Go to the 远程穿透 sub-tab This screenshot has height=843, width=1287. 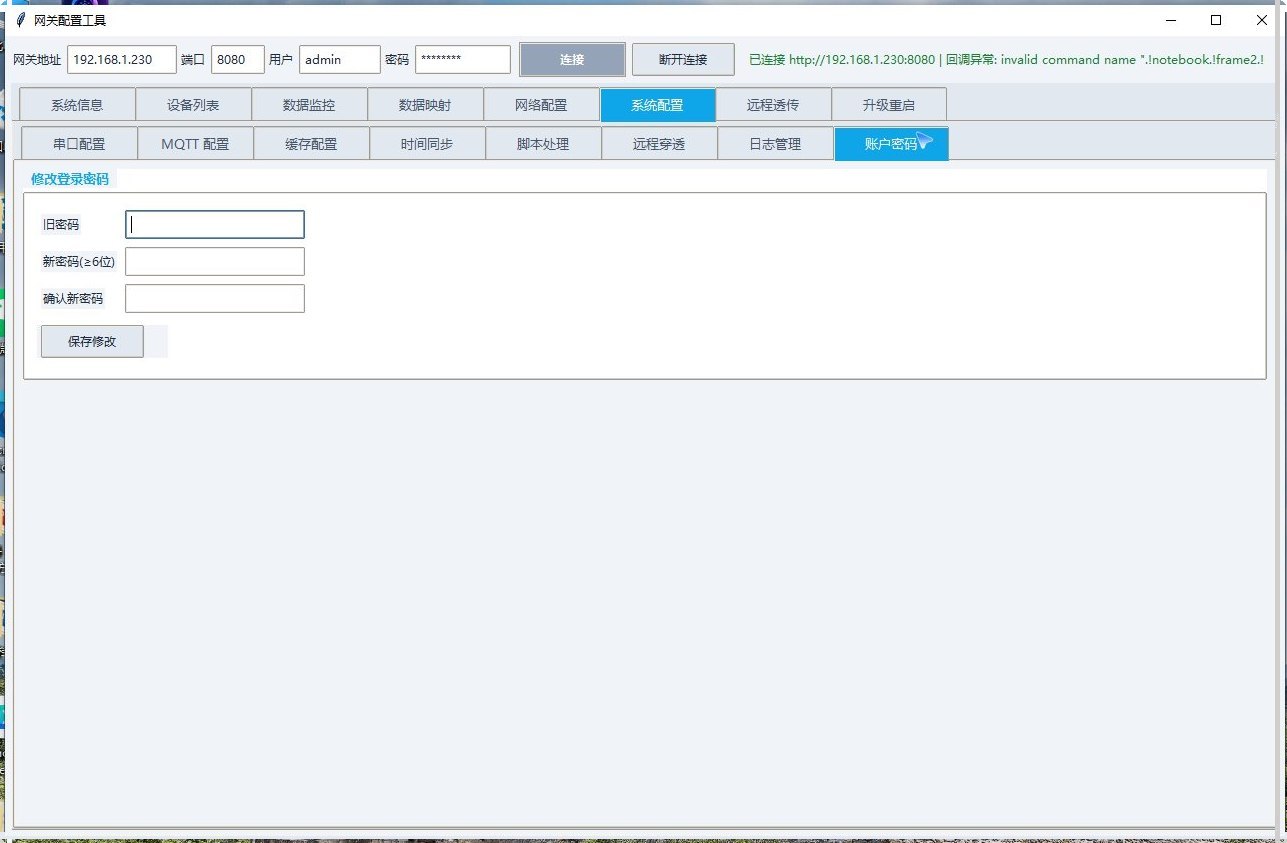pyautogui.click(x=659, y=144)
